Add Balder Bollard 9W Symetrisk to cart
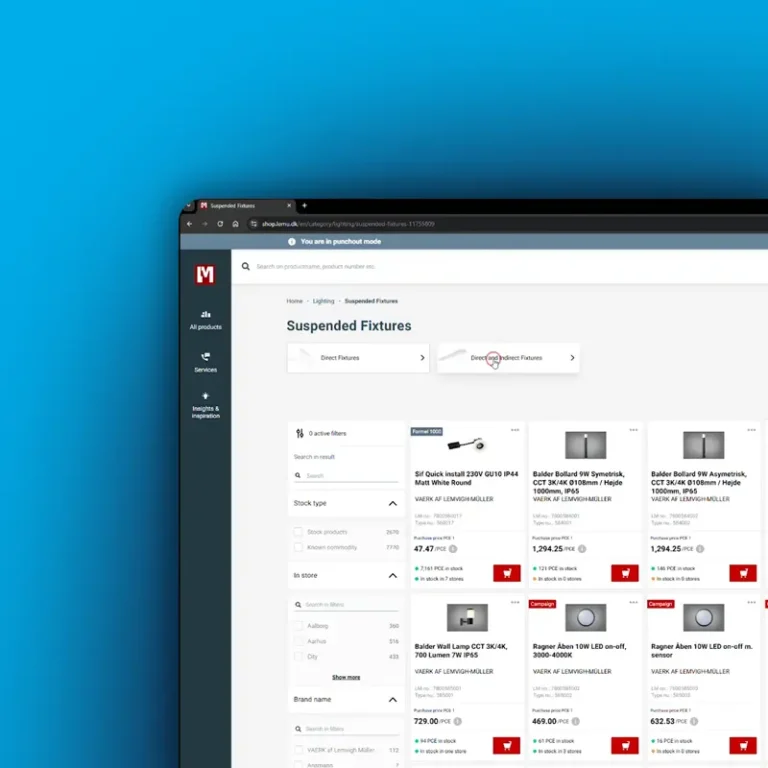 pos(625,573)
